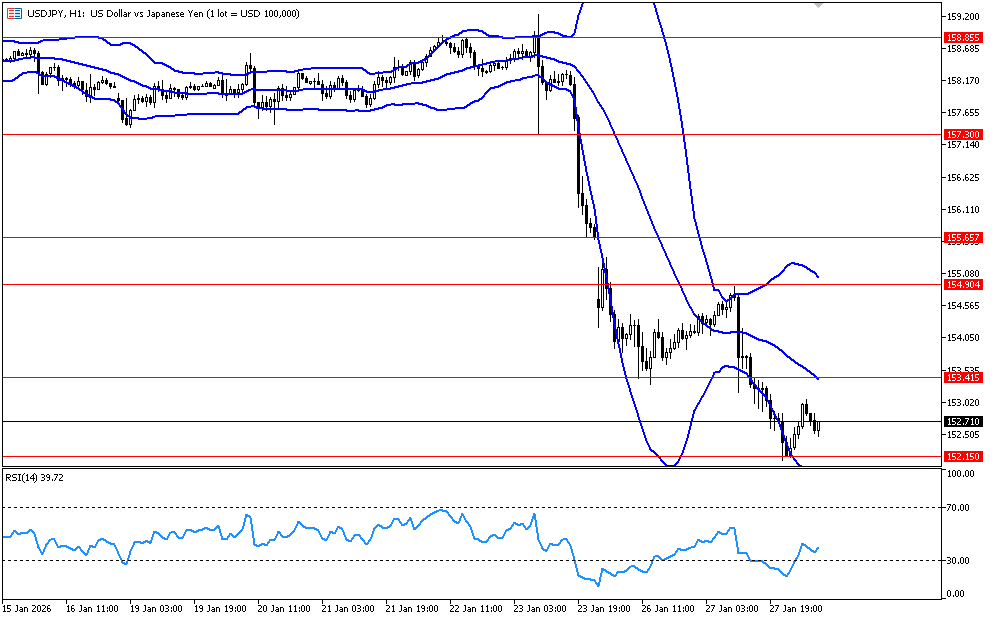
Task: Select the 157.300 red price label
Action: [961, 134]
